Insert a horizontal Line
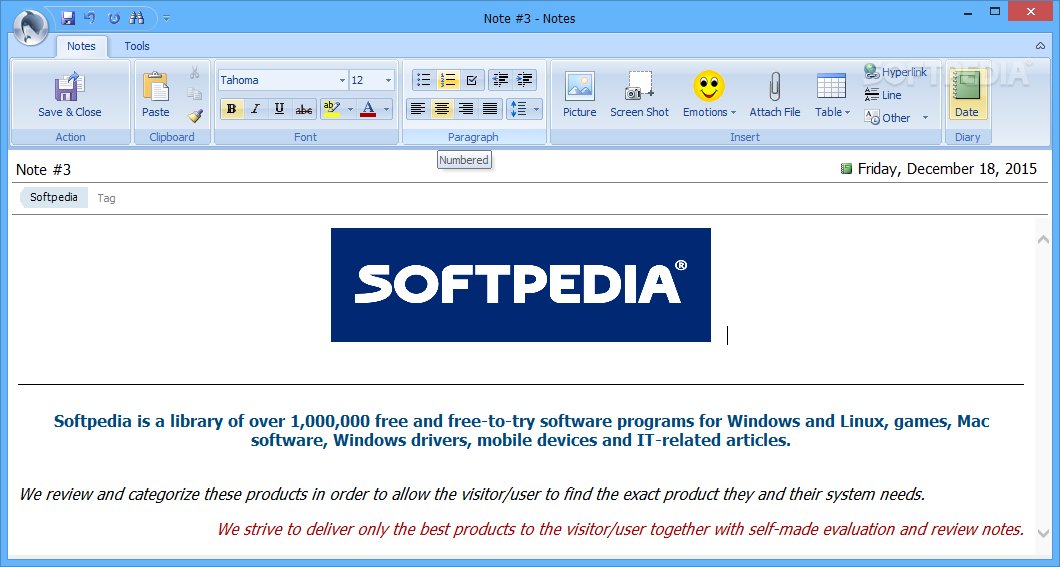 [883, 95]
